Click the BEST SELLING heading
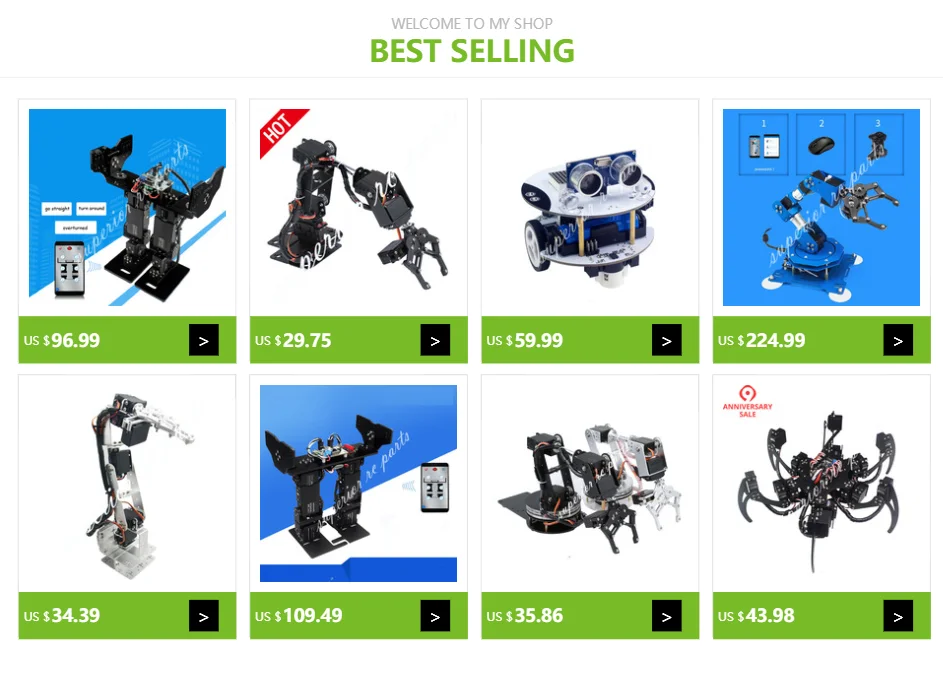 [472, 51]
